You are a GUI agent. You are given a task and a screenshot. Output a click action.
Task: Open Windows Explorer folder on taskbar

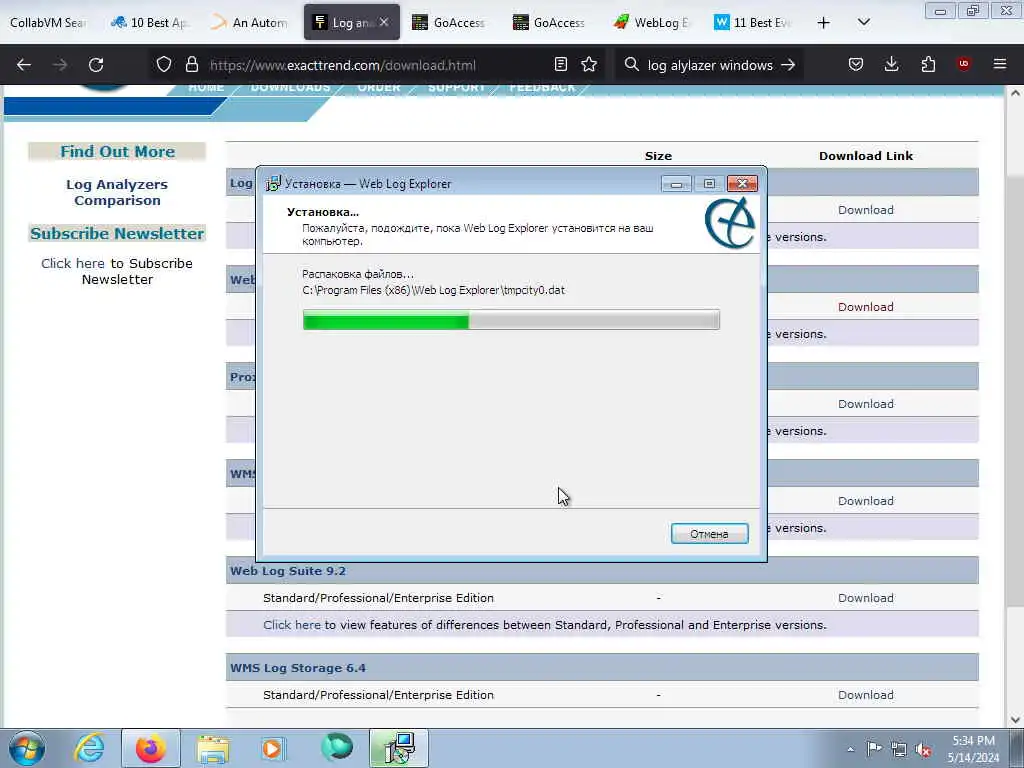[x=213, y=750]
